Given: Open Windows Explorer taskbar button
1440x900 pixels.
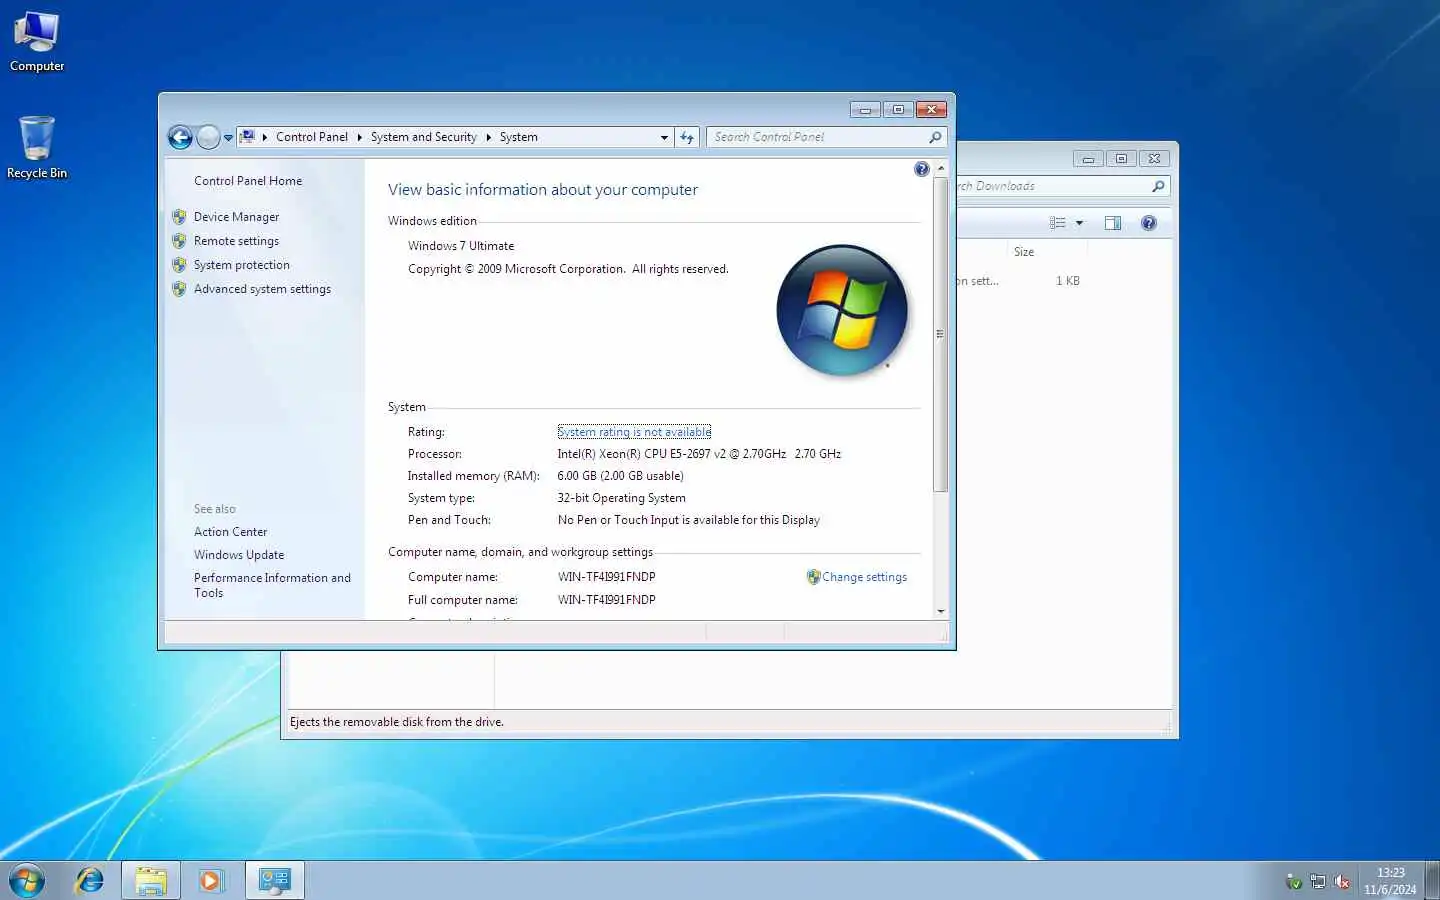Looking at the screenshot, I should (151, 881).
